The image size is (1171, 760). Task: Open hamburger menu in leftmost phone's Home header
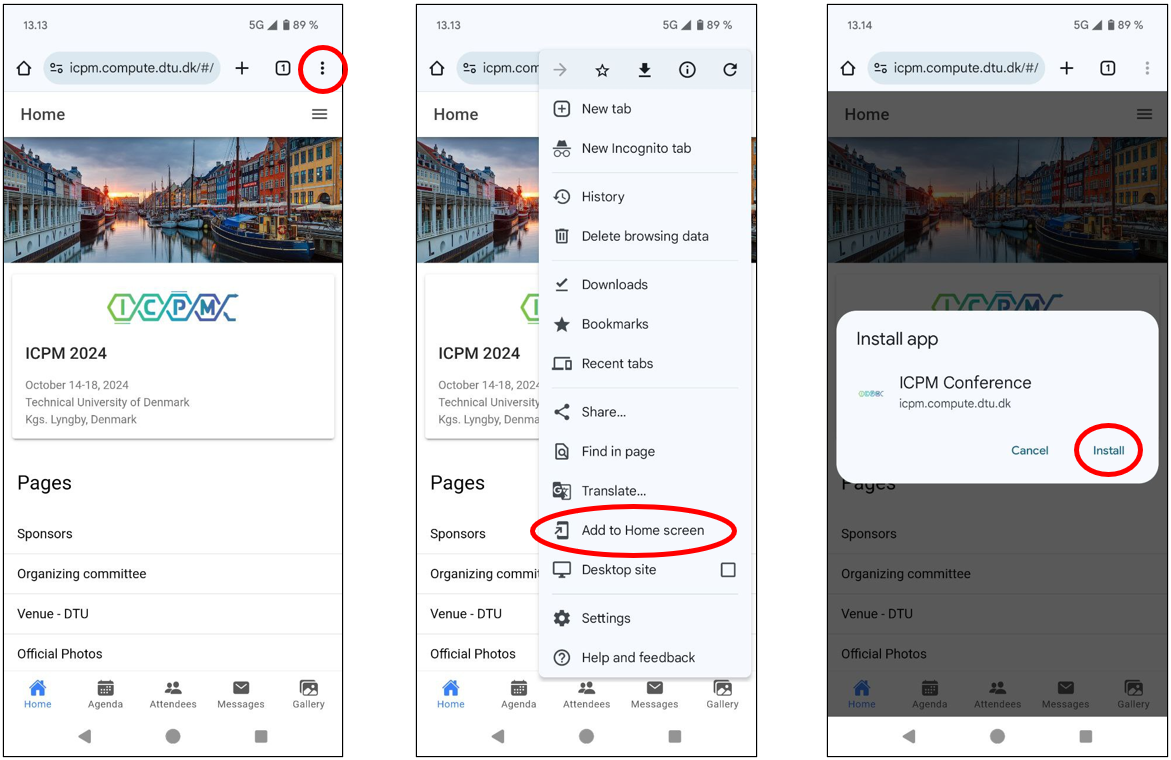pos(319,114)
